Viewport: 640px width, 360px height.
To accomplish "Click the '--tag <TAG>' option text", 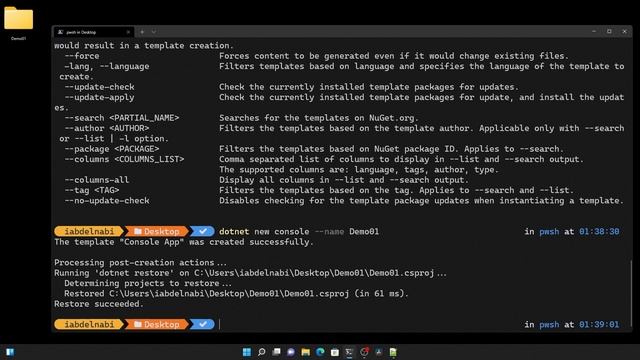I will [x=92, y=190].
